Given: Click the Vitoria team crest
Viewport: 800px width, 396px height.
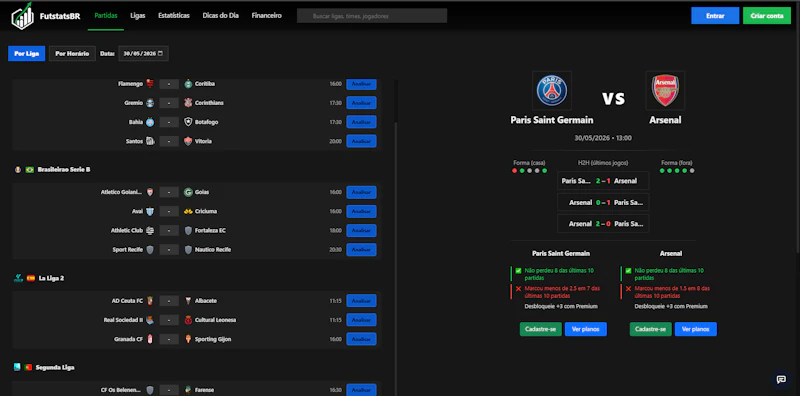Looking at the screenshot, I should click(188, 141).
